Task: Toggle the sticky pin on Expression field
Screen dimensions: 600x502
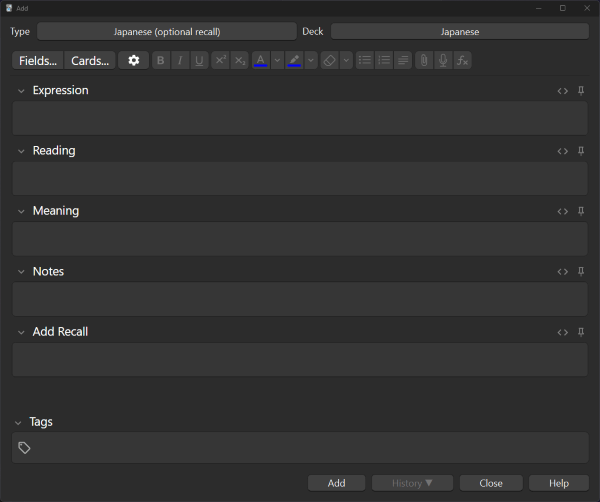Action: point(581,91)
